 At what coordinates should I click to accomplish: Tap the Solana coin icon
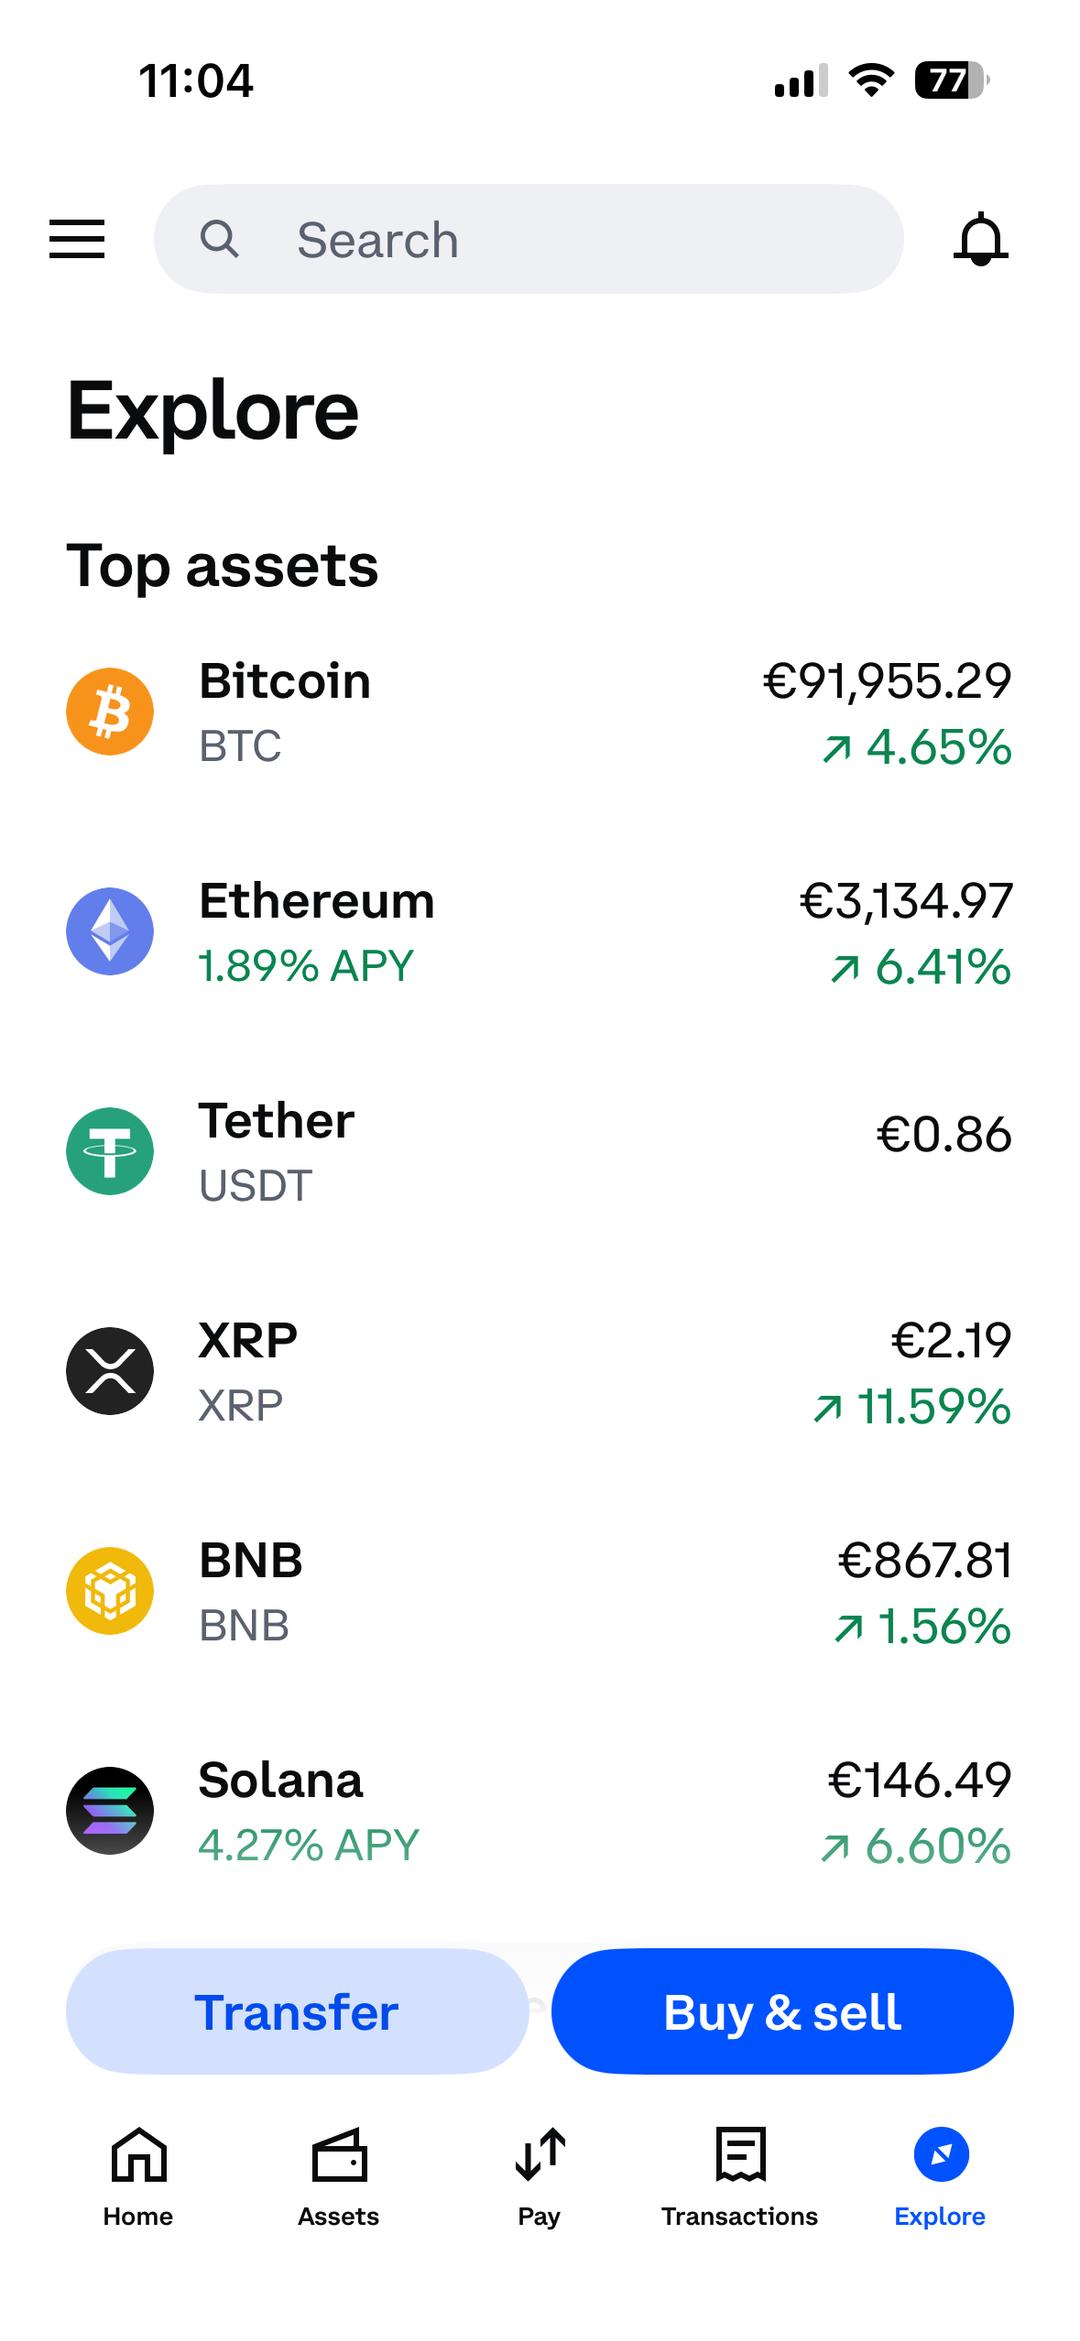pyautogui.click(x=110, y=1811)
